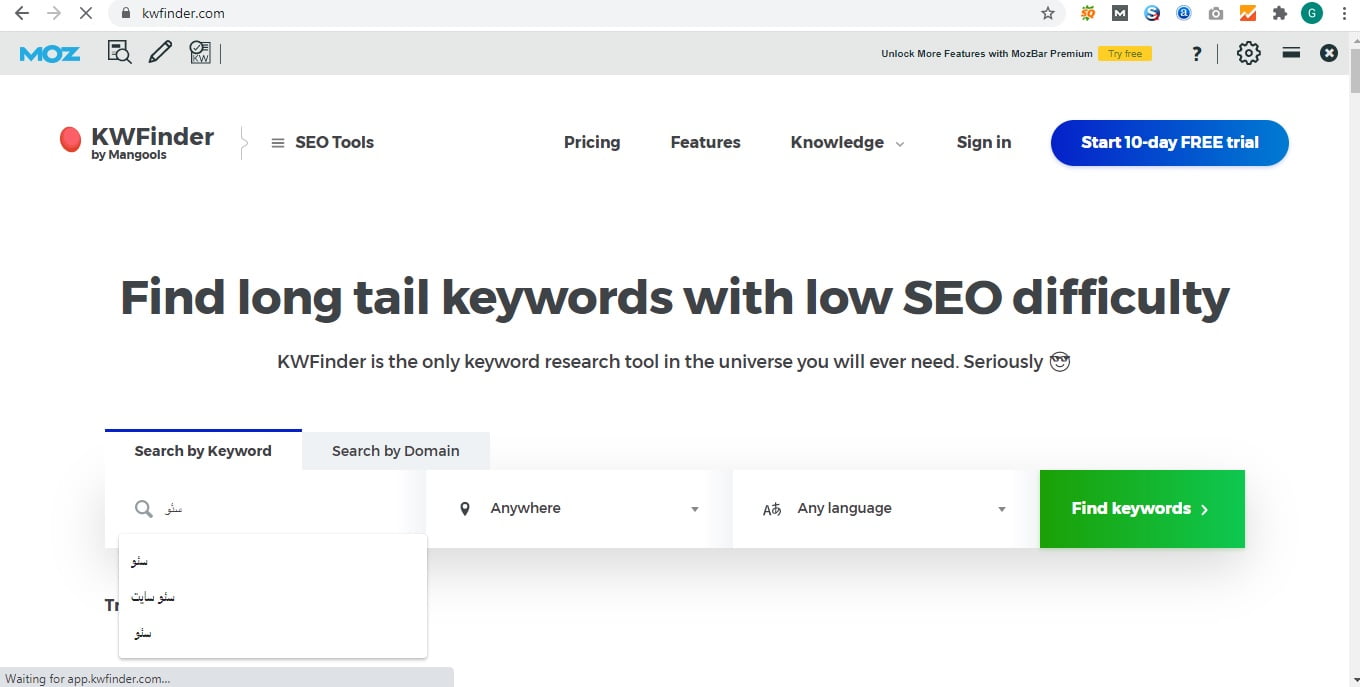Click the language translate icon
Image resolution: width=1360 pixels, height=687 pixels.
click(x=772, y=509)
